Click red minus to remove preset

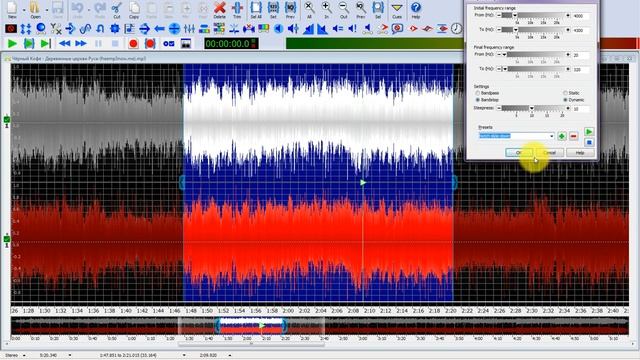(x=573, y=136)
